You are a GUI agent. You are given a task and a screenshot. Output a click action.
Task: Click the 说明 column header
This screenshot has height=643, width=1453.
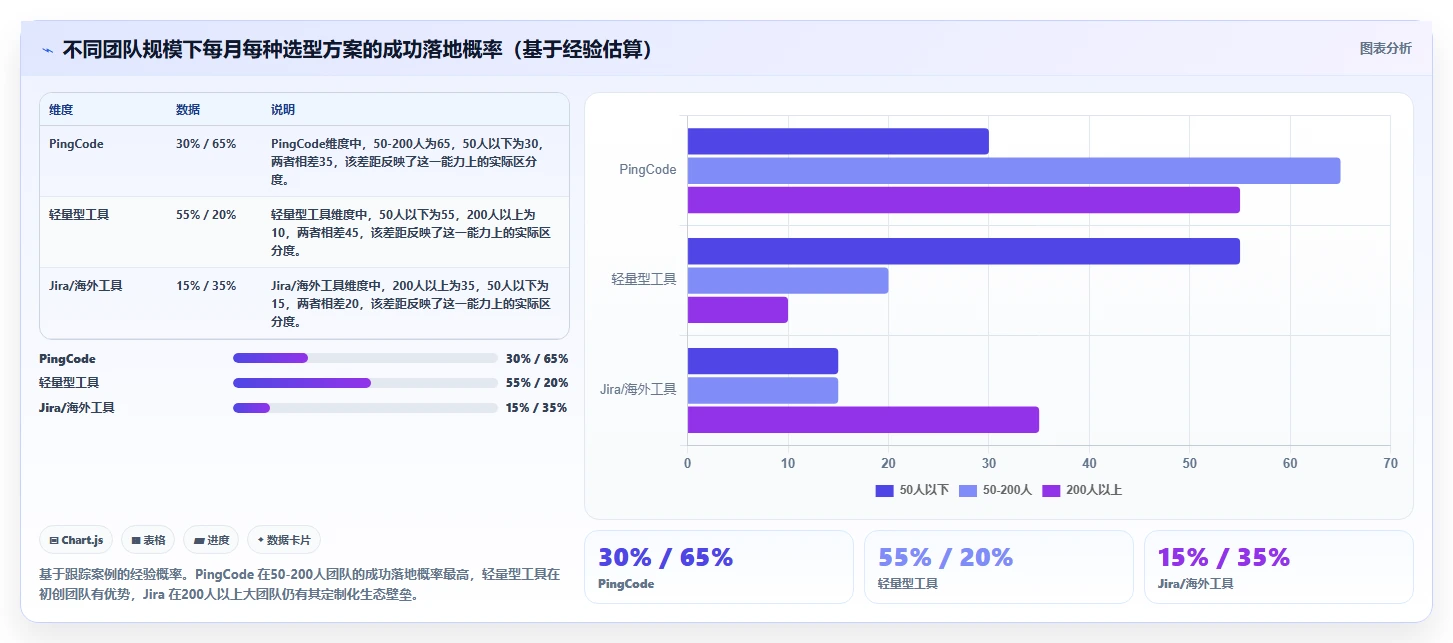pos(283,110)
